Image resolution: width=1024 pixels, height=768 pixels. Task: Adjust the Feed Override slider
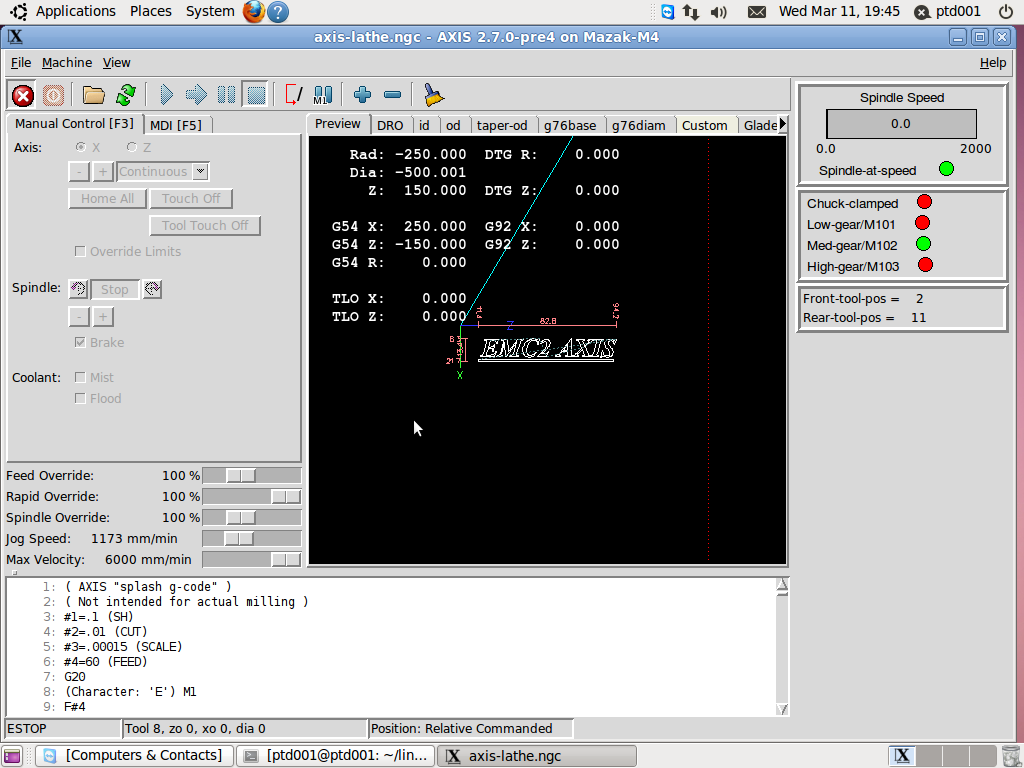click(241, 476)
